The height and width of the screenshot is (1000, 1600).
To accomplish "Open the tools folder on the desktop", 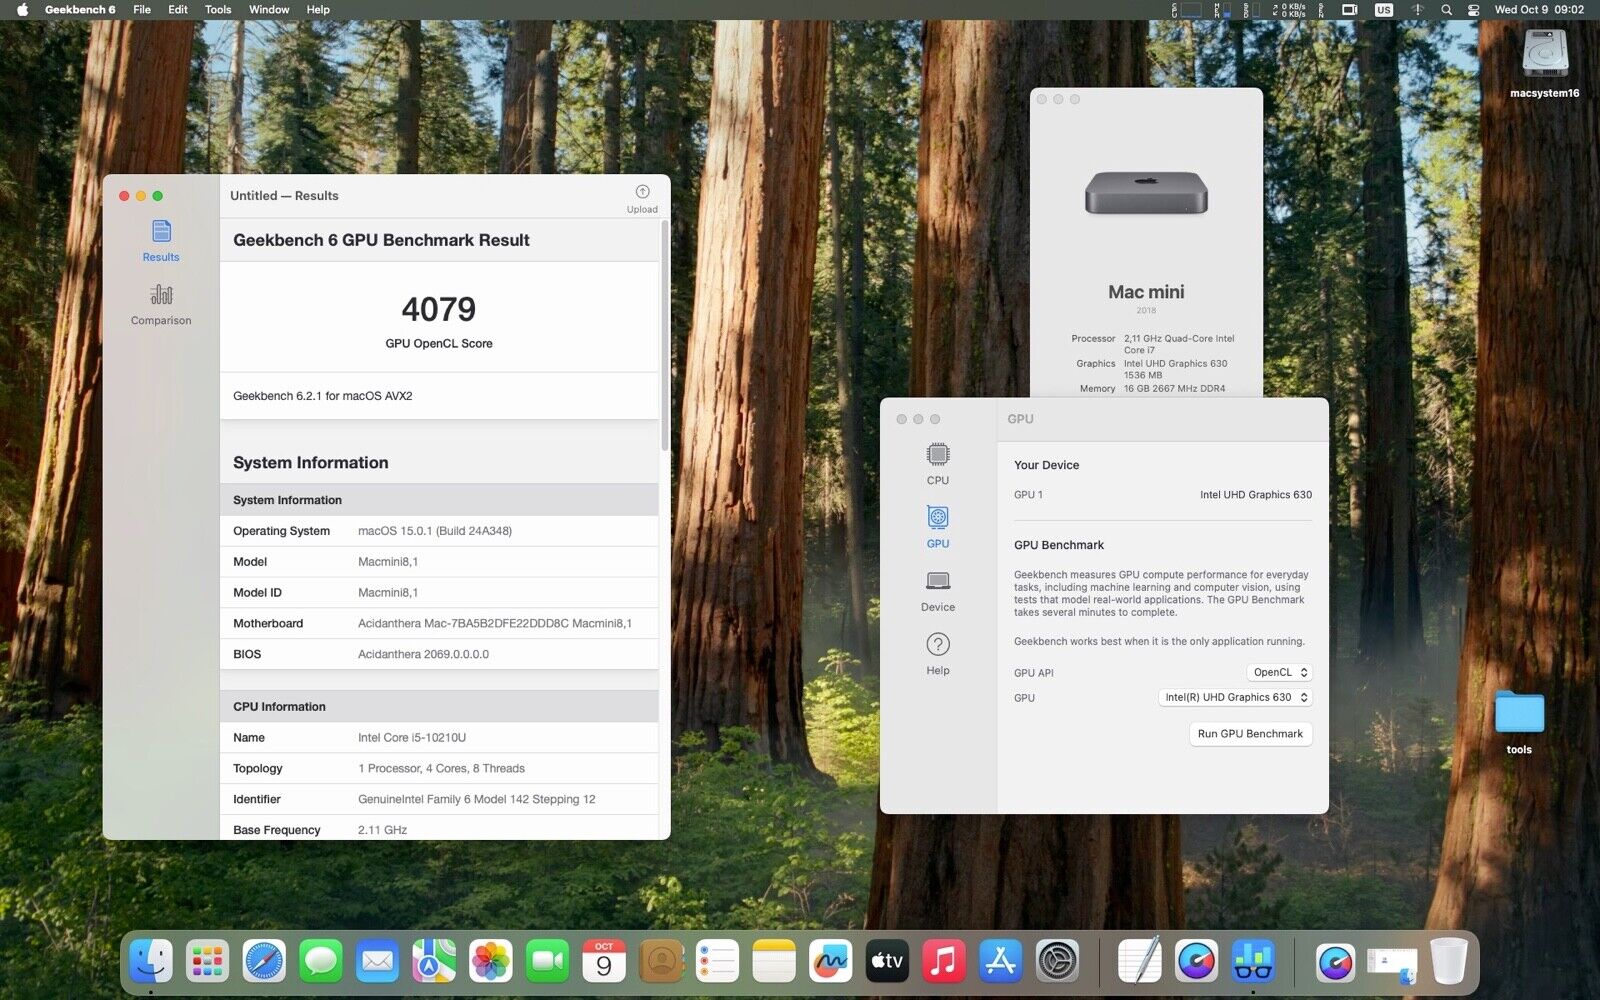I will 1519,721.
